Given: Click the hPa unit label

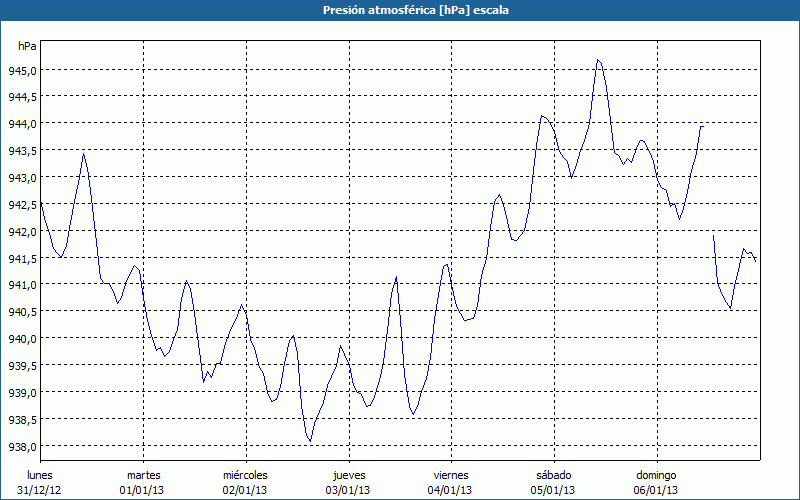Looking at the screenshot, I should point(27,46).
